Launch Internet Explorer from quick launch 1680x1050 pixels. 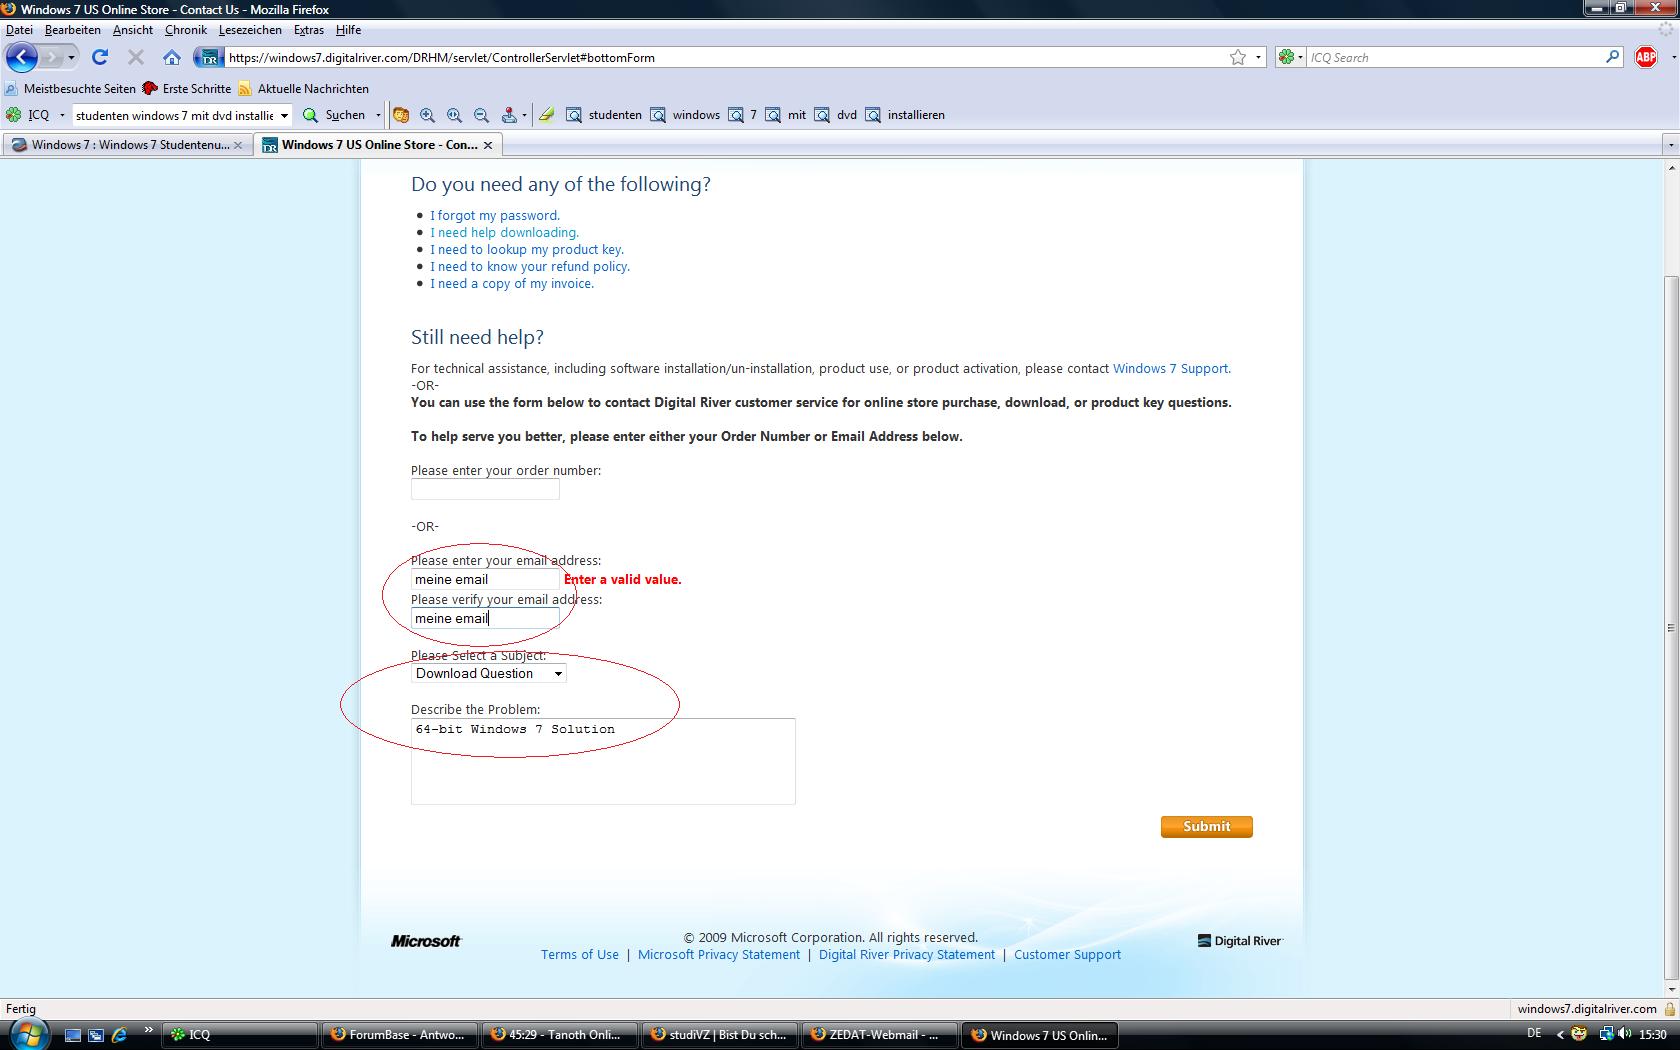pos(119,1035)
